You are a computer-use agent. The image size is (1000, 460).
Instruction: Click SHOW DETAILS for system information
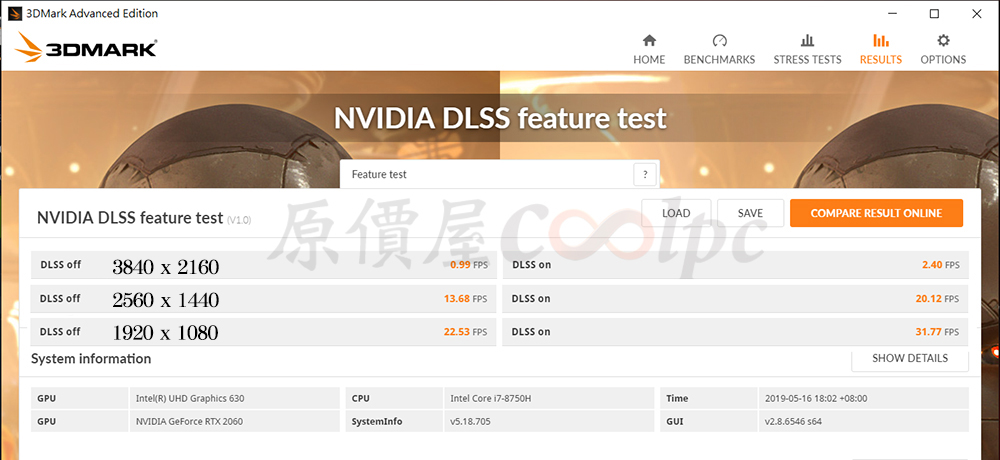[x=910, y=359]
